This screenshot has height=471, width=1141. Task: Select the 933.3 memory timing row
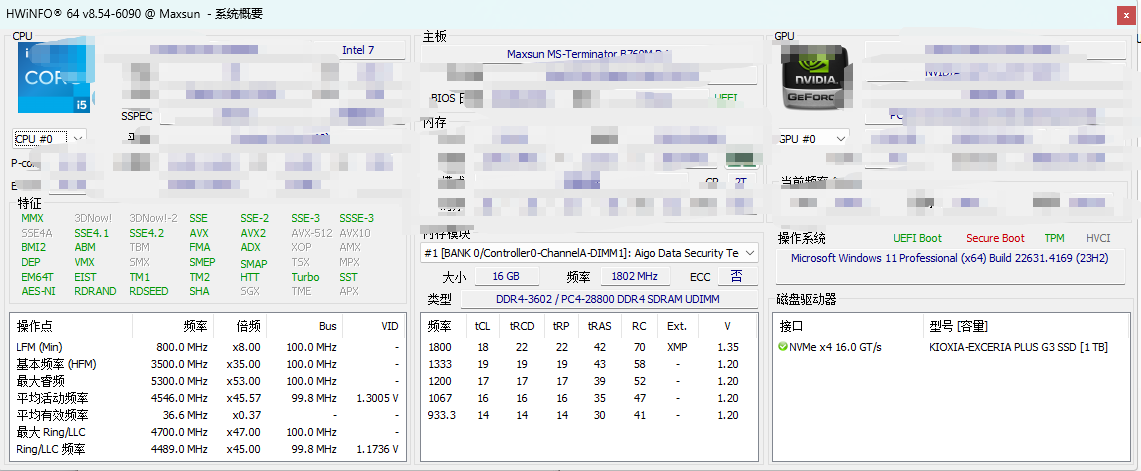point(589,415)
